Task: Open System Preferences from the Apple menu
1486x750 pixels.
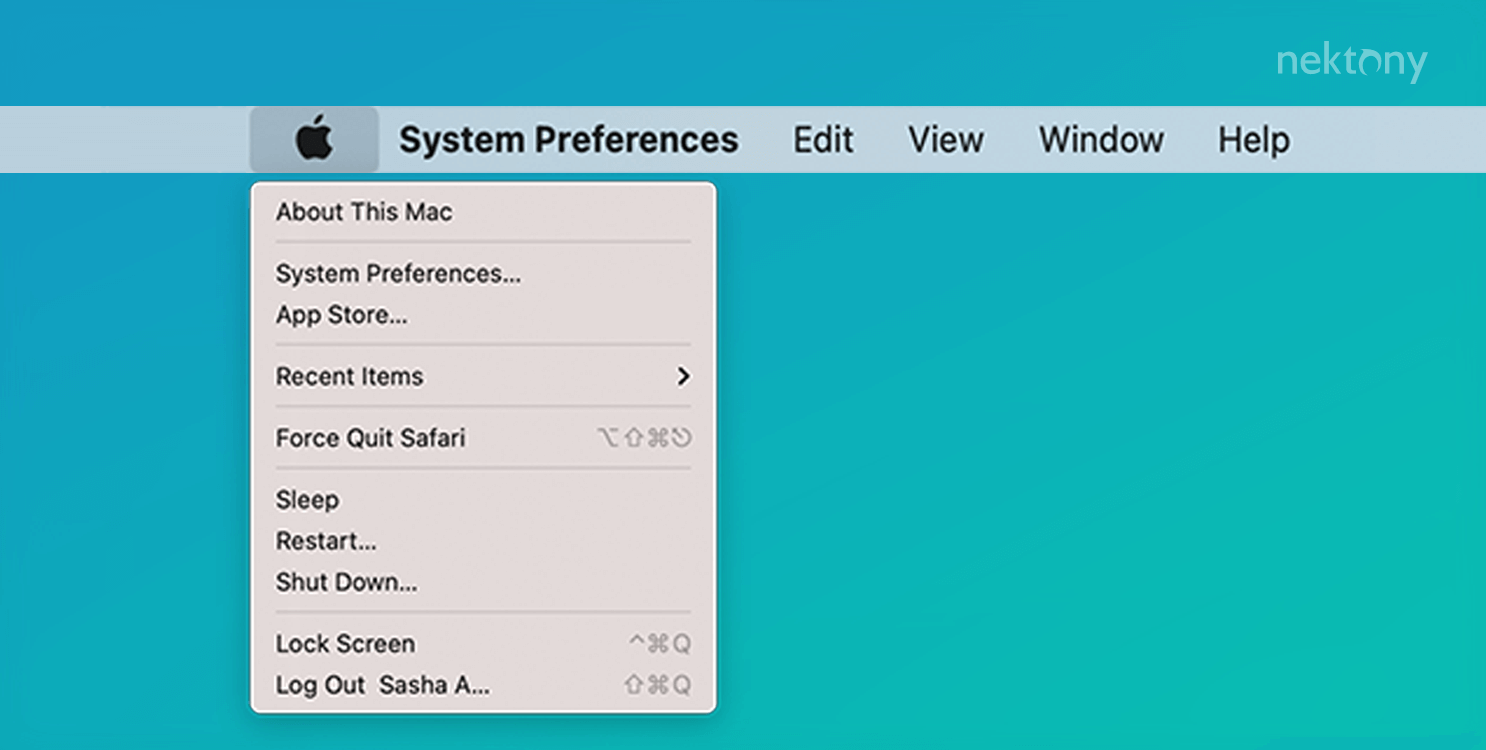Action: point(398,273)
